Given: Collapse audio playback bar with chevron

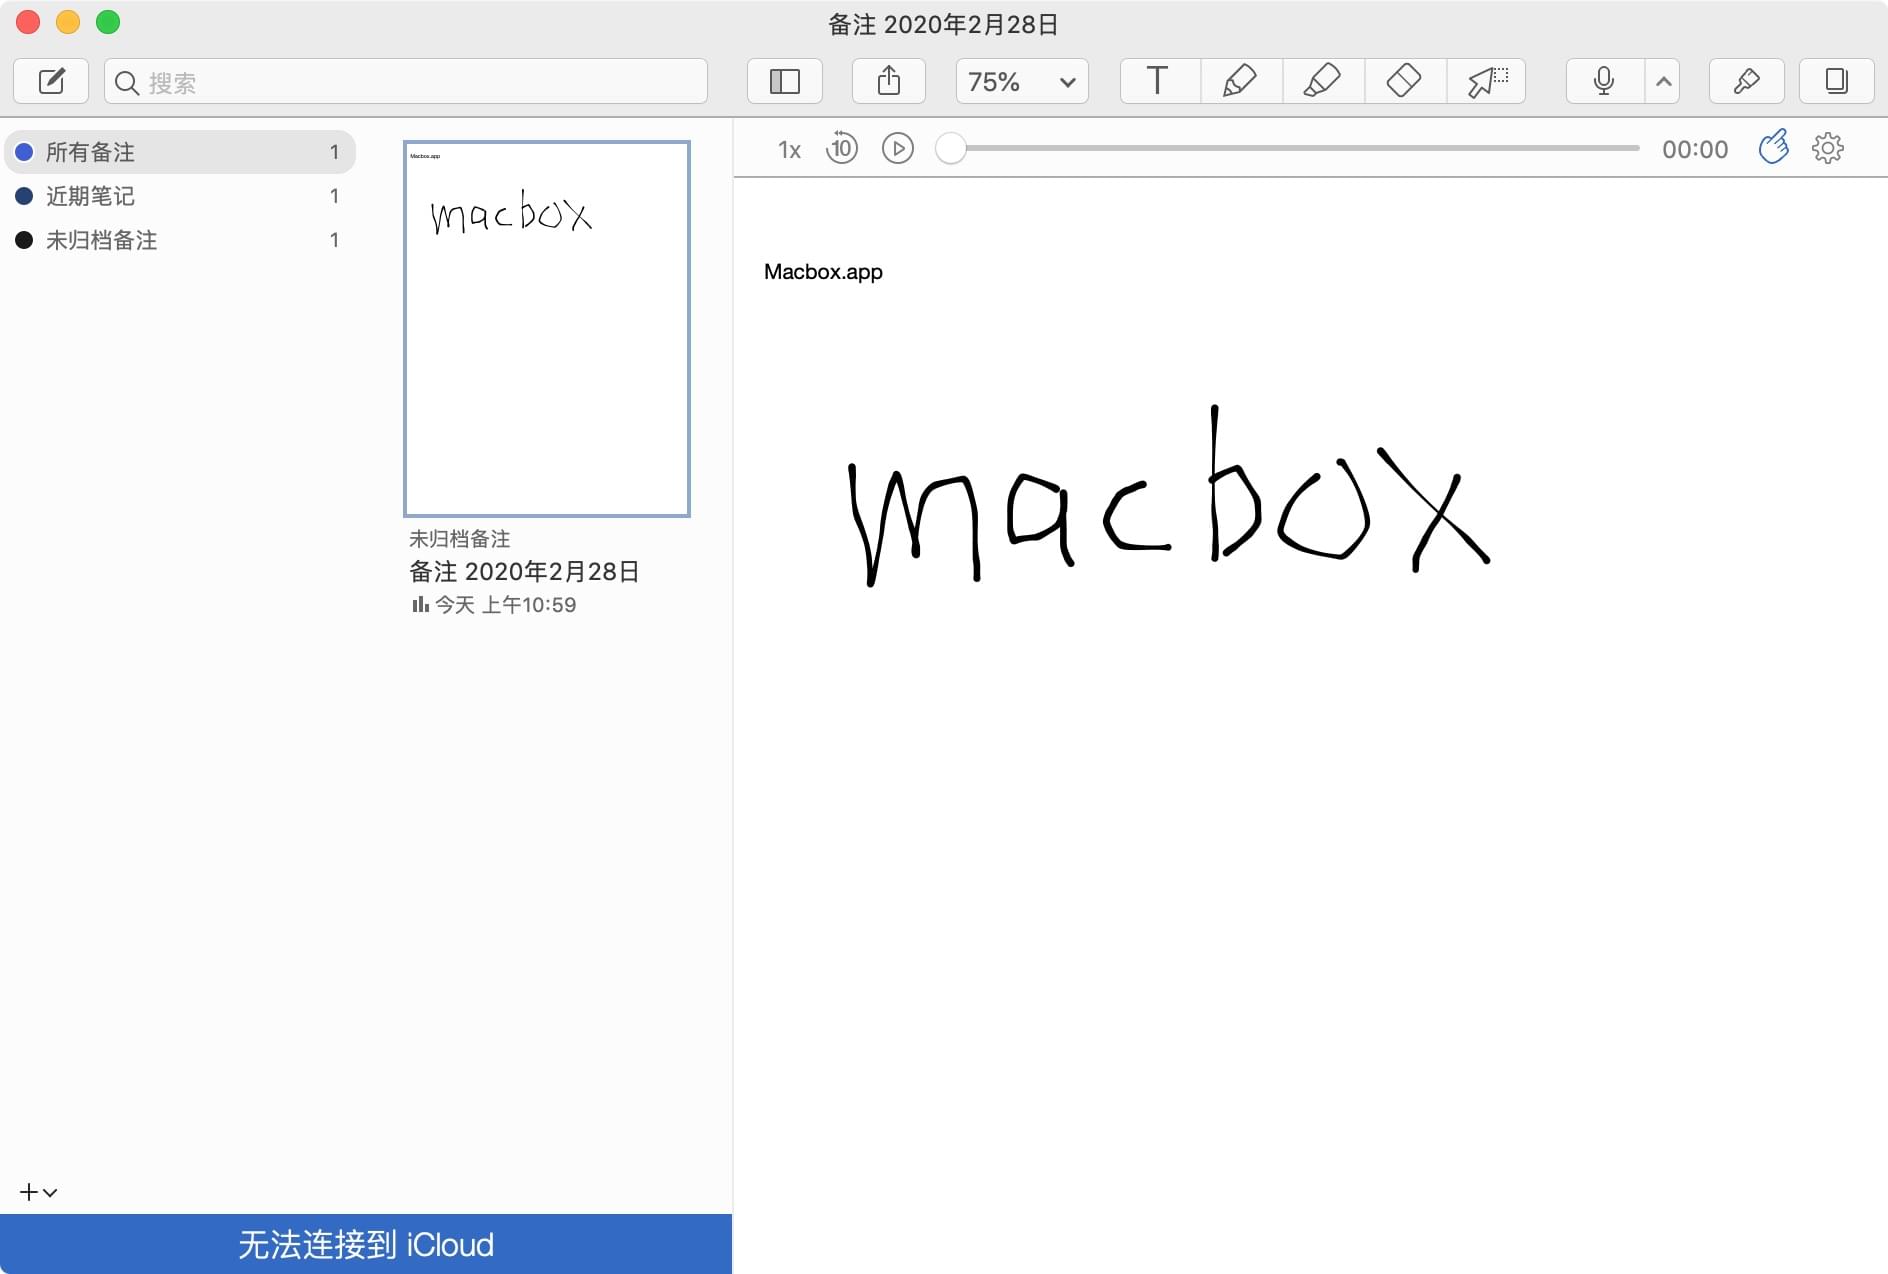Looking at the screenshot, I should pyautogui.click(x=1663, y=81).
